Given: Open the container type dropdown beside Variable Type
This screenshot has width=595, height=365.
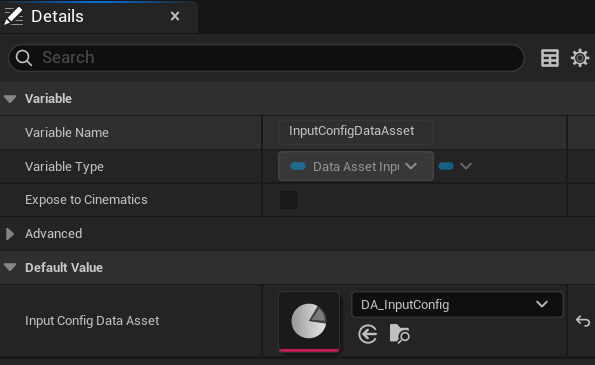Looking at the screenshot, I should [455, 166].
